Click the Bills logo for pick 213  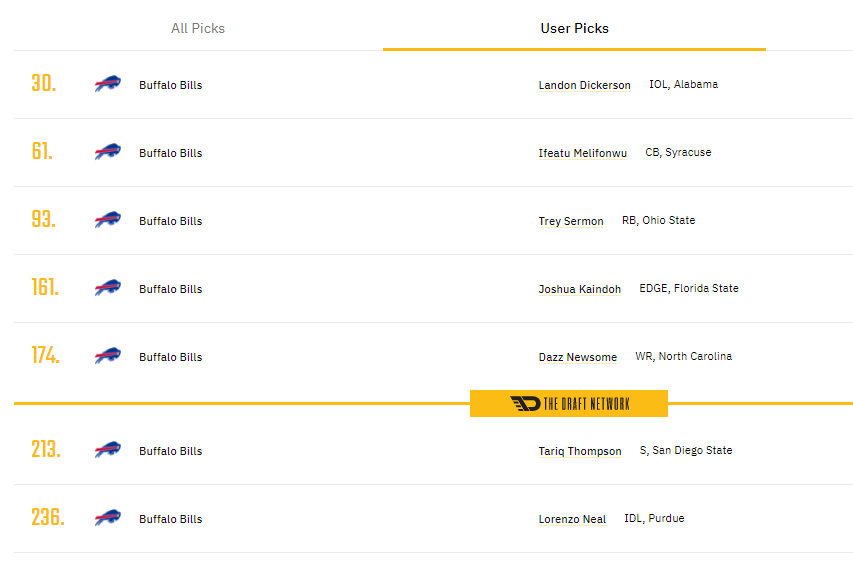108,450
